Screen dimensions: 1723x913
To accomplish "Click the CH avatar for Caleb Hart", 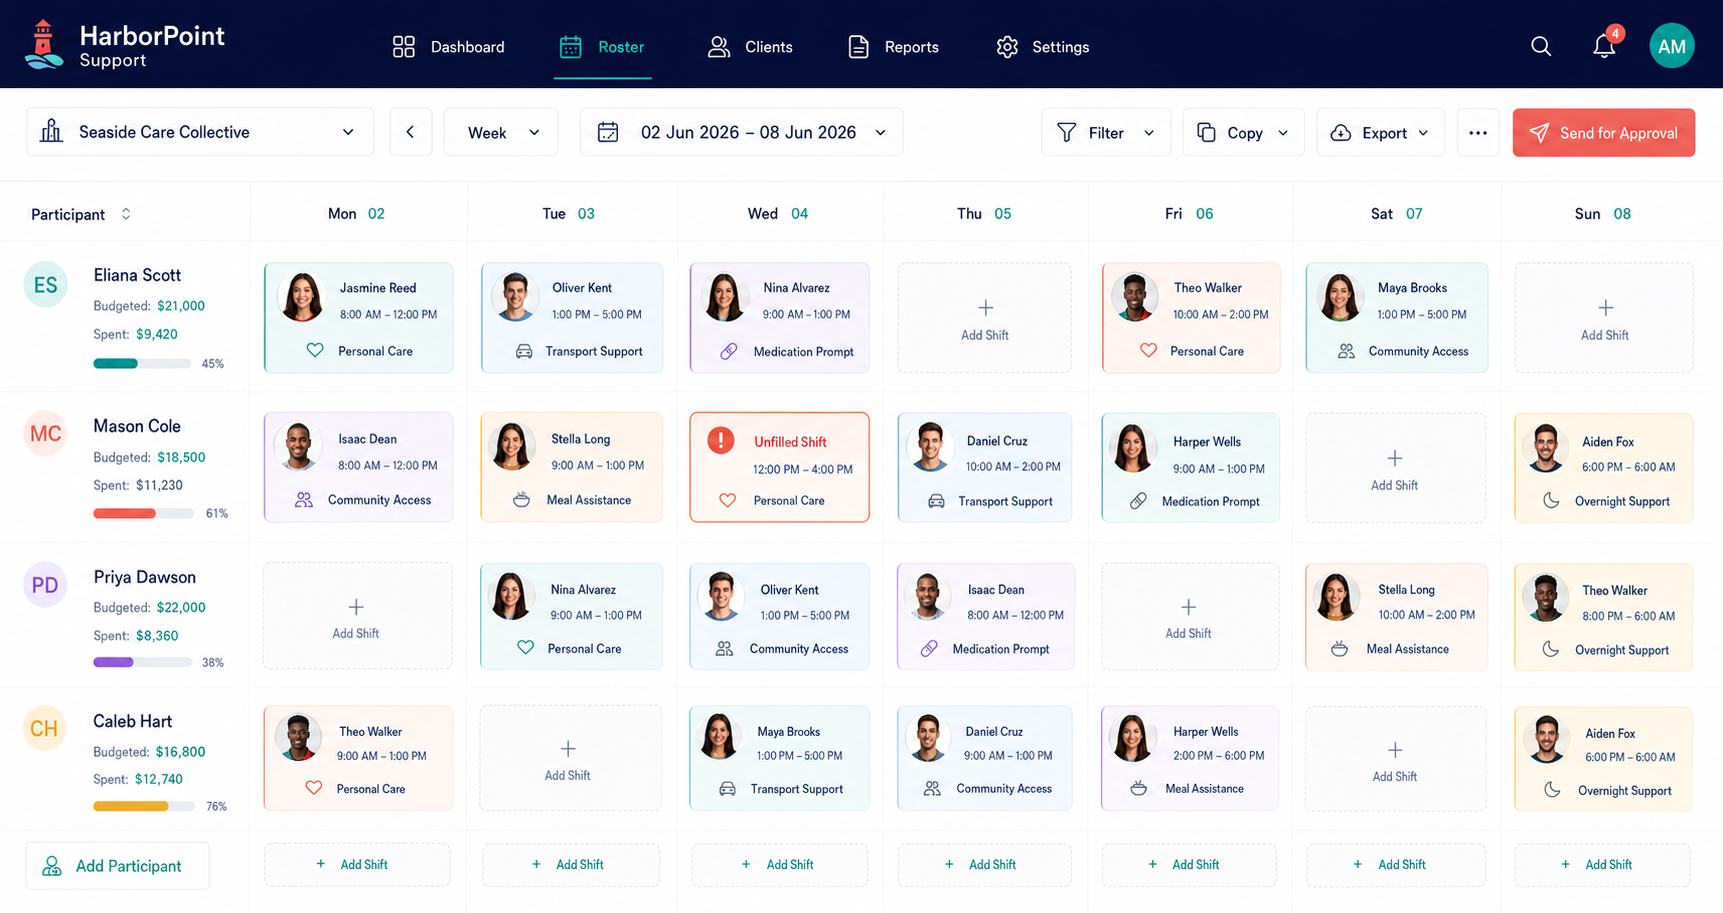I will 45,728.
